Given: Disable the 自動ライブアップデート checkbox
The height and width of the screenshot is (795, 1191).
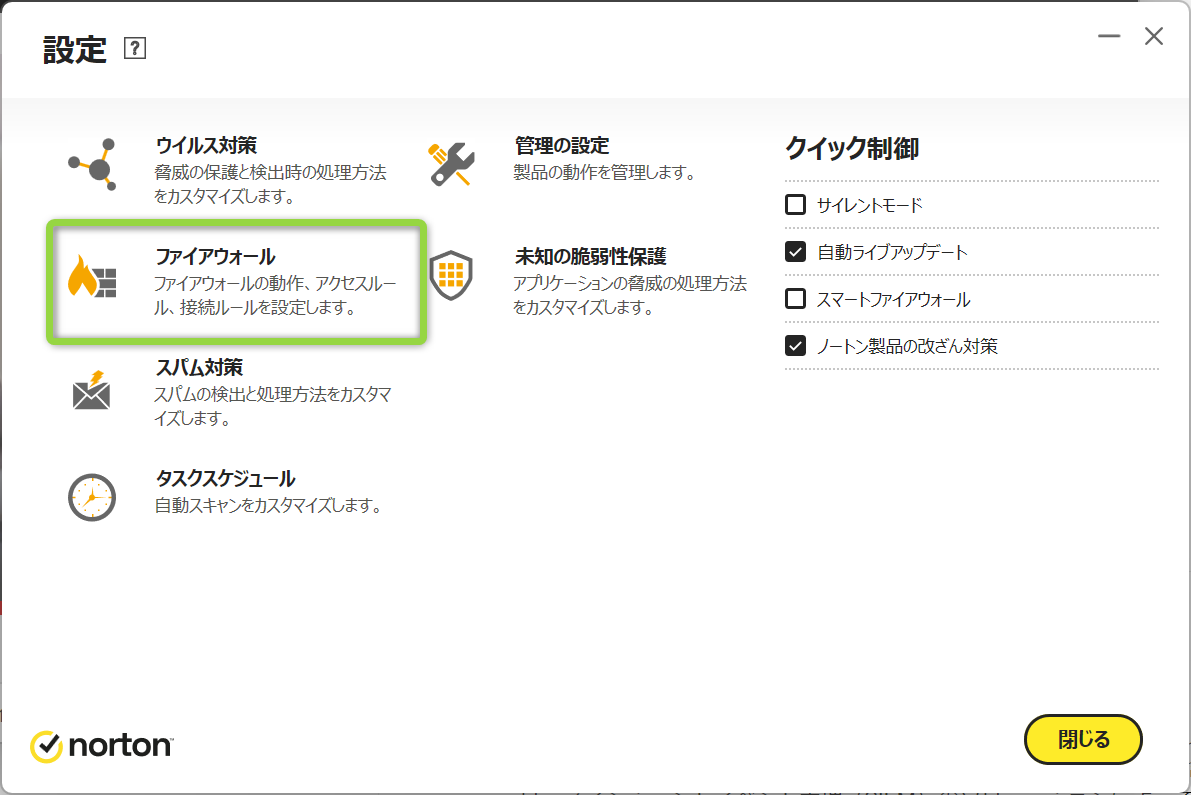Looking at the screenshot, I should coord(796,252).
